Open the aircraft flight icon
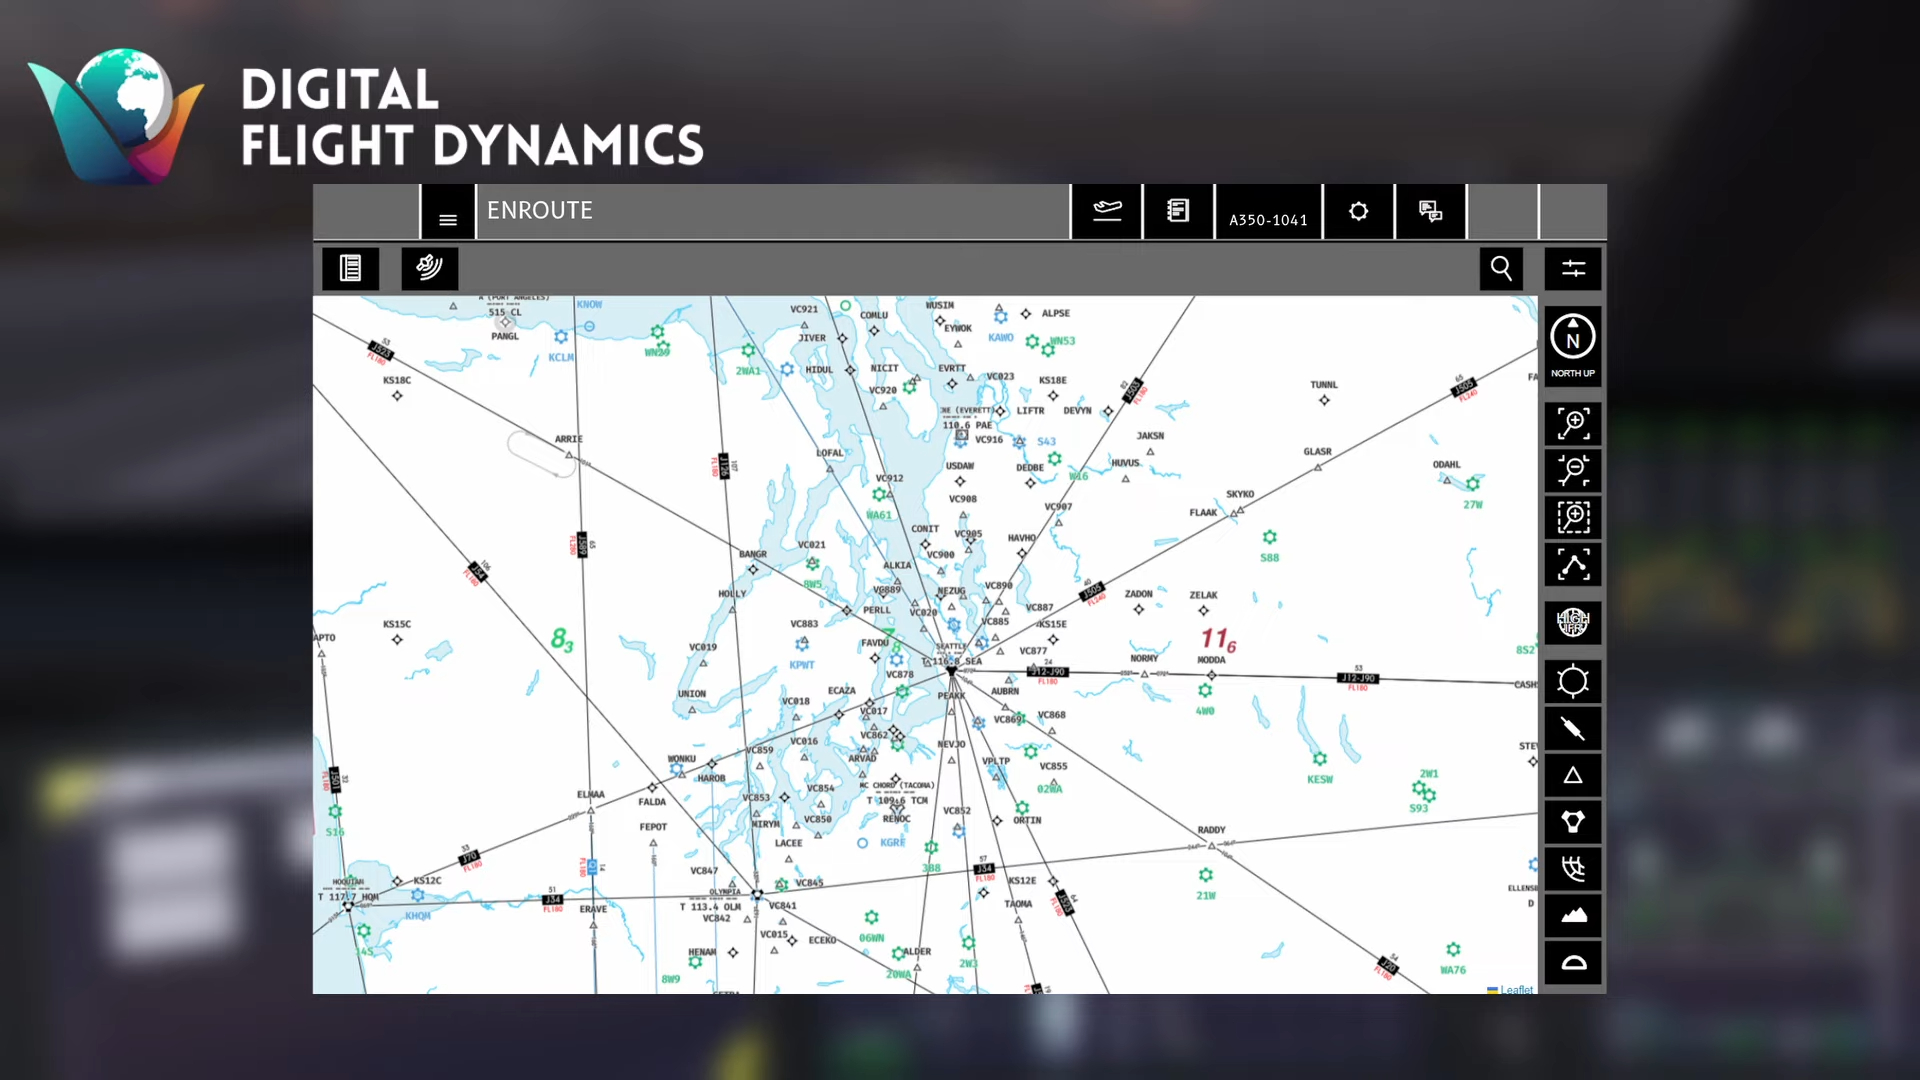The width and height of the screenshot is (1920, 1080). tap(1107, 212)
